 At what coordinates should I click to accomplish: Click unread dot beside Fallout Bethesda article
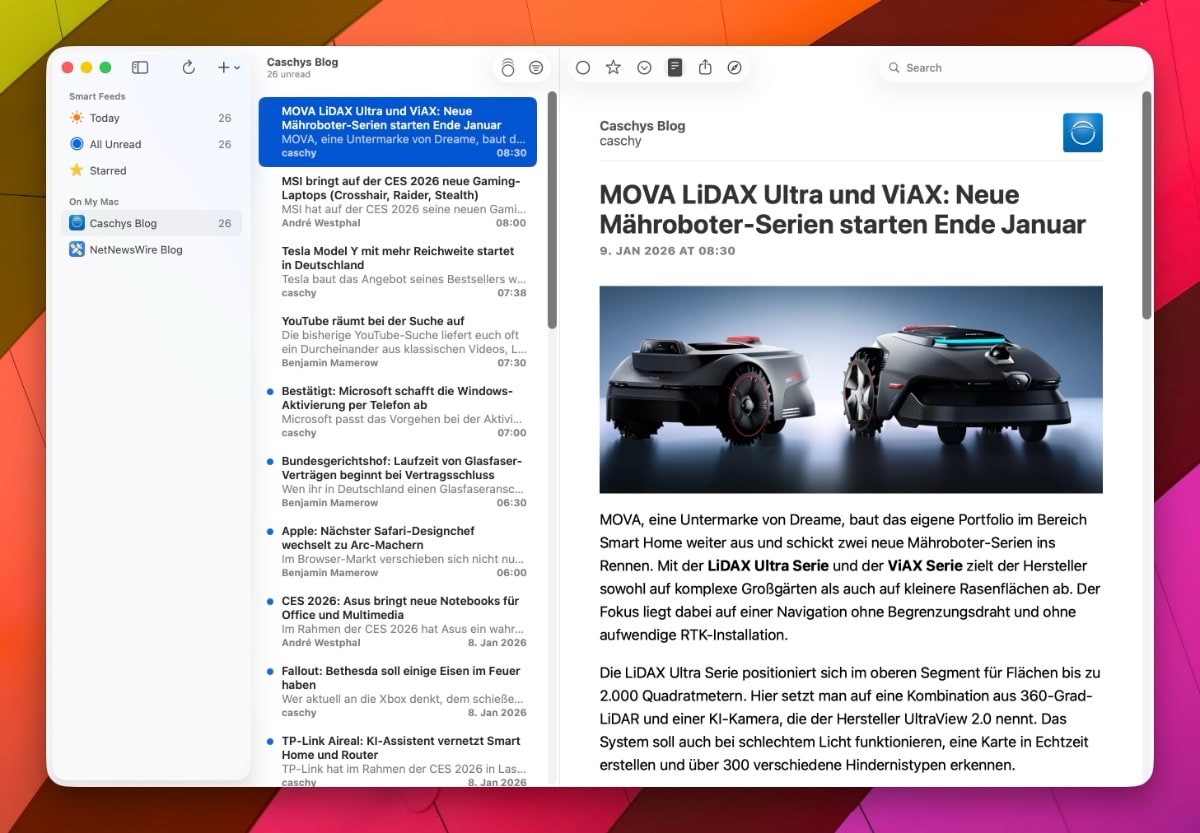[270, 672]
